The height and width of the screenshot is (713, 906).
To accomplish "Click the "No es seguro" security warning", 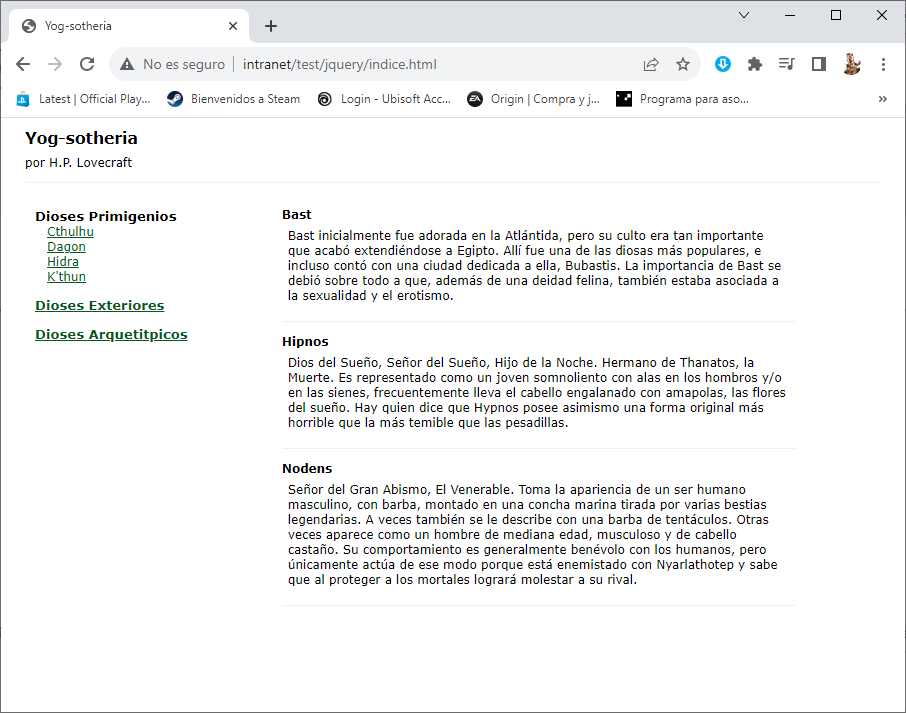I will (x=172, y=64).
